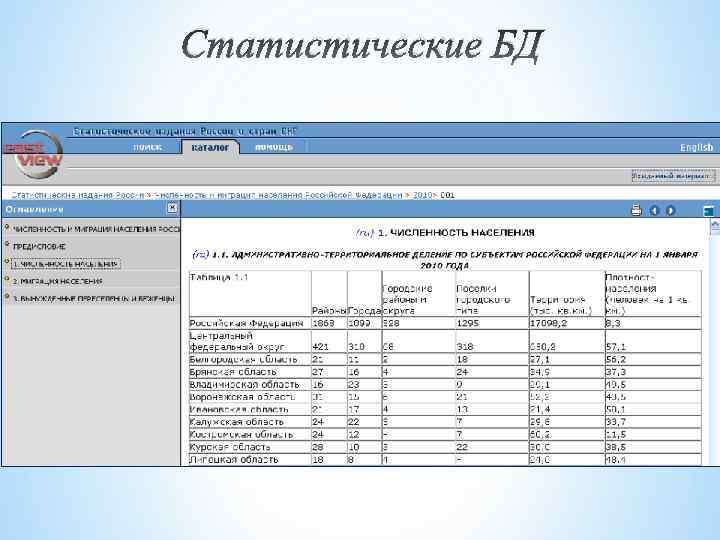Expand bullet beside 1. ЧИСЛЕННОСТЬ НАСЕЛЕНИЯ
Image resolution: width=720 pixels, height=540 pixels.
(7, 262)
